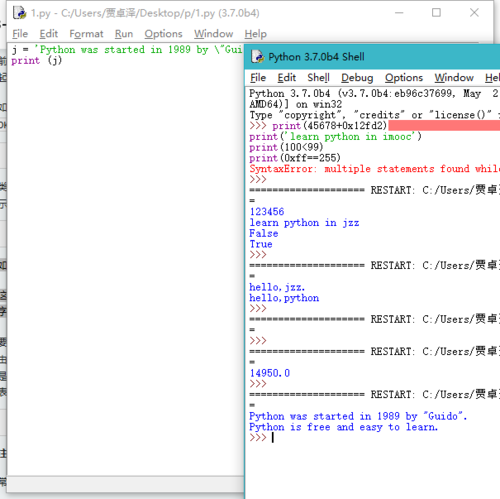
Task: Click the 14950.0 output line
Action: (x=270, y=373)
